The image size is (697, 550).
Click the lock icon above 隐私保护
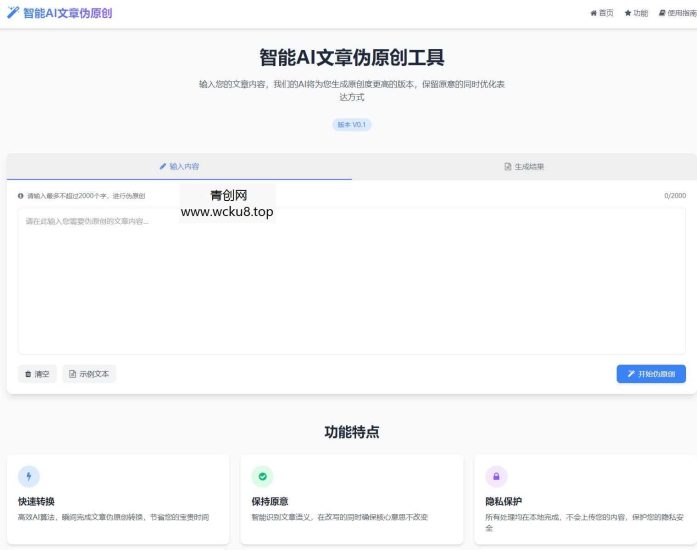[496, 477]
